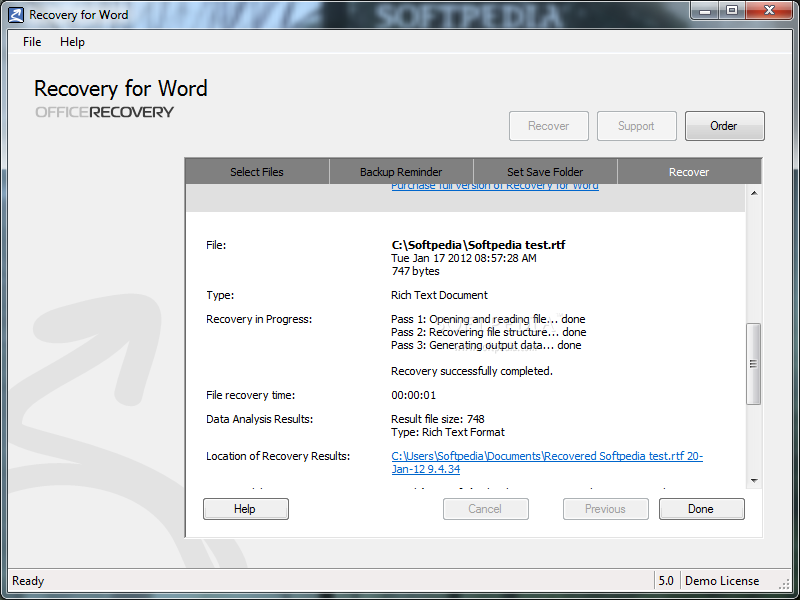800x600 pixels.
Task: Click the 'Location of Recovery Results:' label
Action: 278,456
